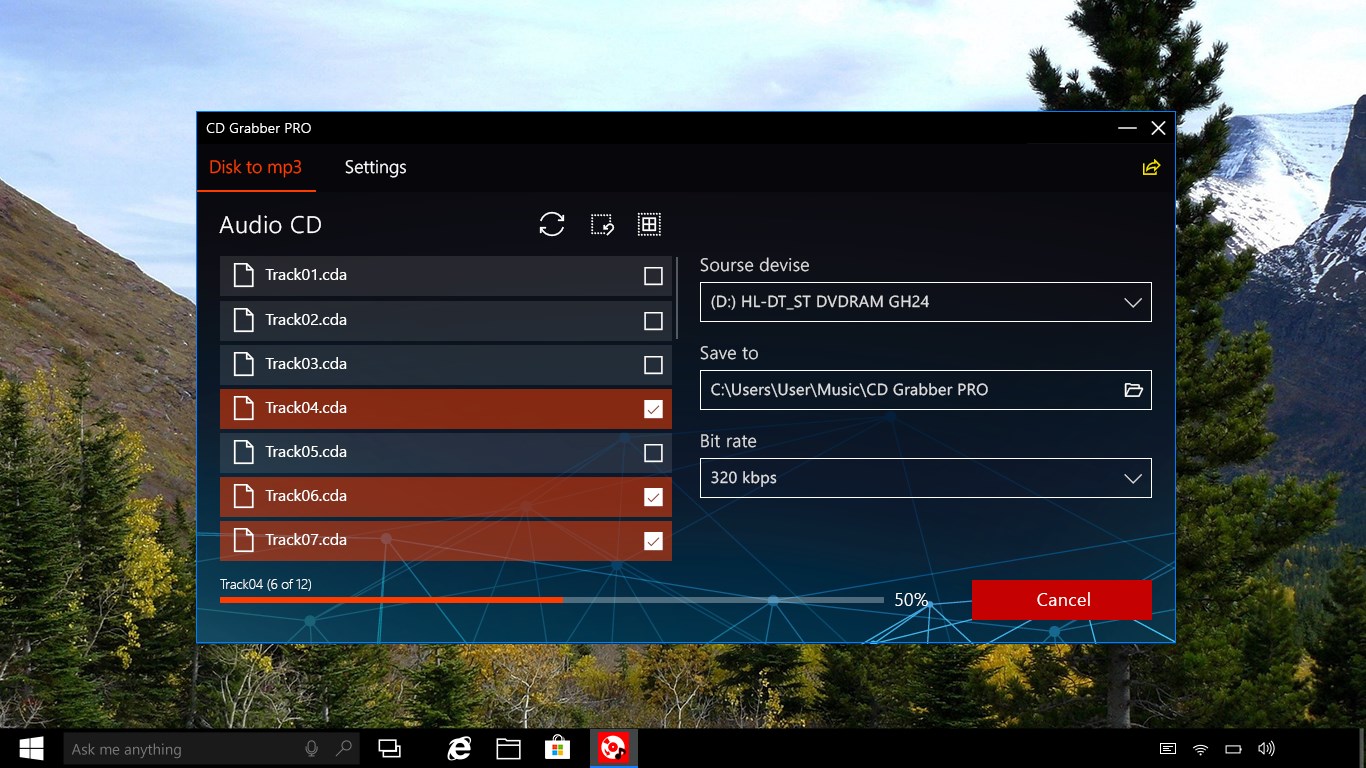Screen dimensions: 1366x768
Task: Select the Track05.cda file name
Action: (x=306, y=452)
